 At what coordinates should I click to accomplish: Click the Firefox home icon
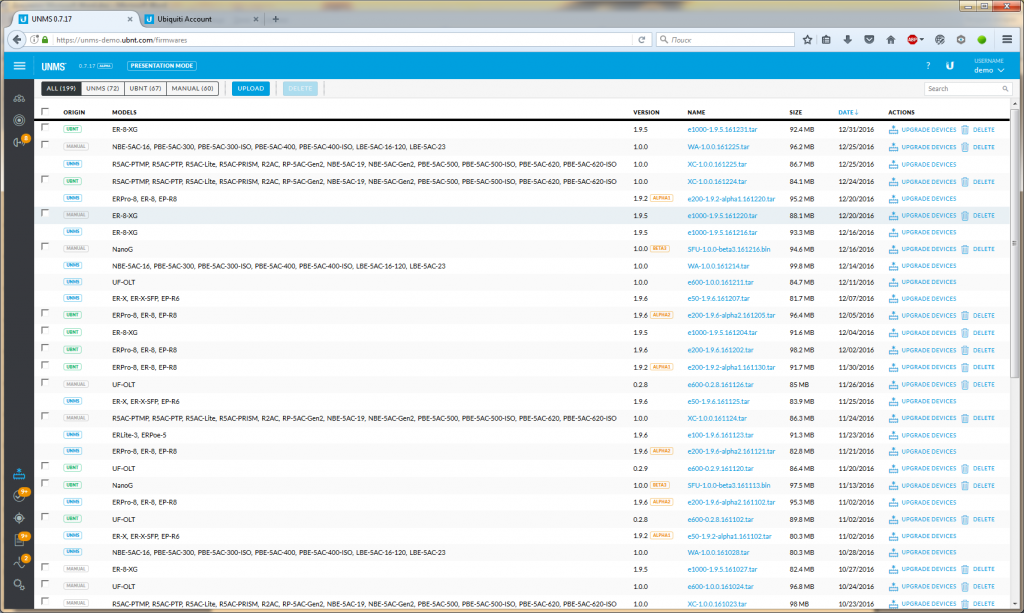point(889,40)
